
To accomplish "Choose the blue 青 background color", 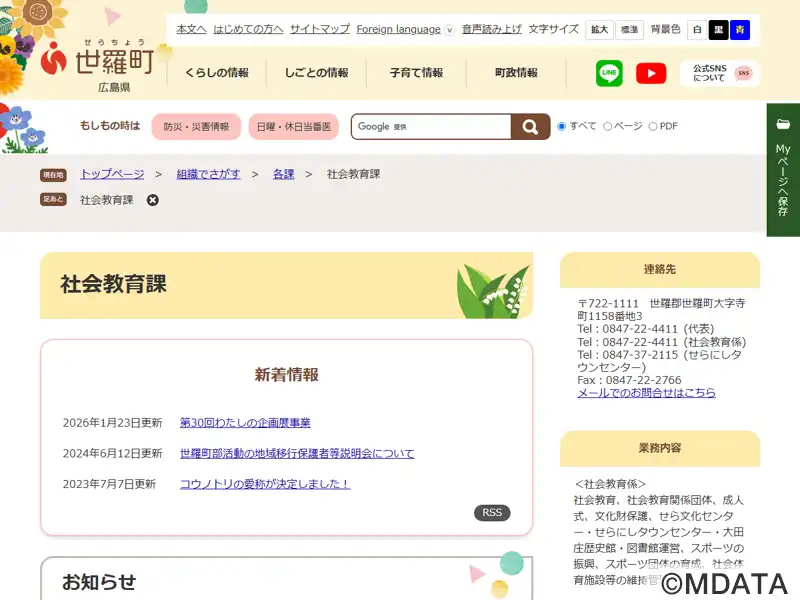I will coord(740,30).
